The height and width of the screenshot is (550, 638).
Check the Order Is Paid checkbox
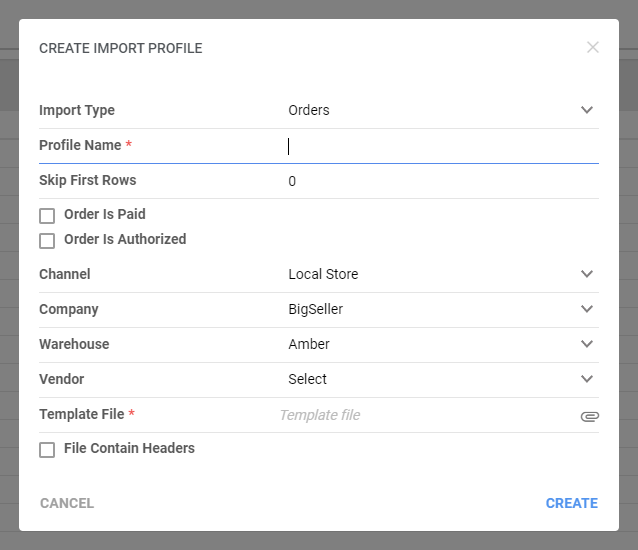(x=47, y=216)
